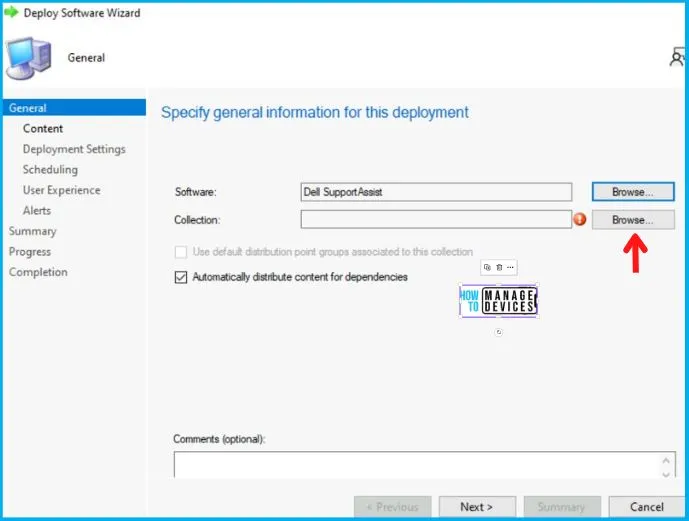Image resolution: width=689 pixels, height=521 pixels.
Task: Click the duplicate icon above the logo
Action: (488, 268)
